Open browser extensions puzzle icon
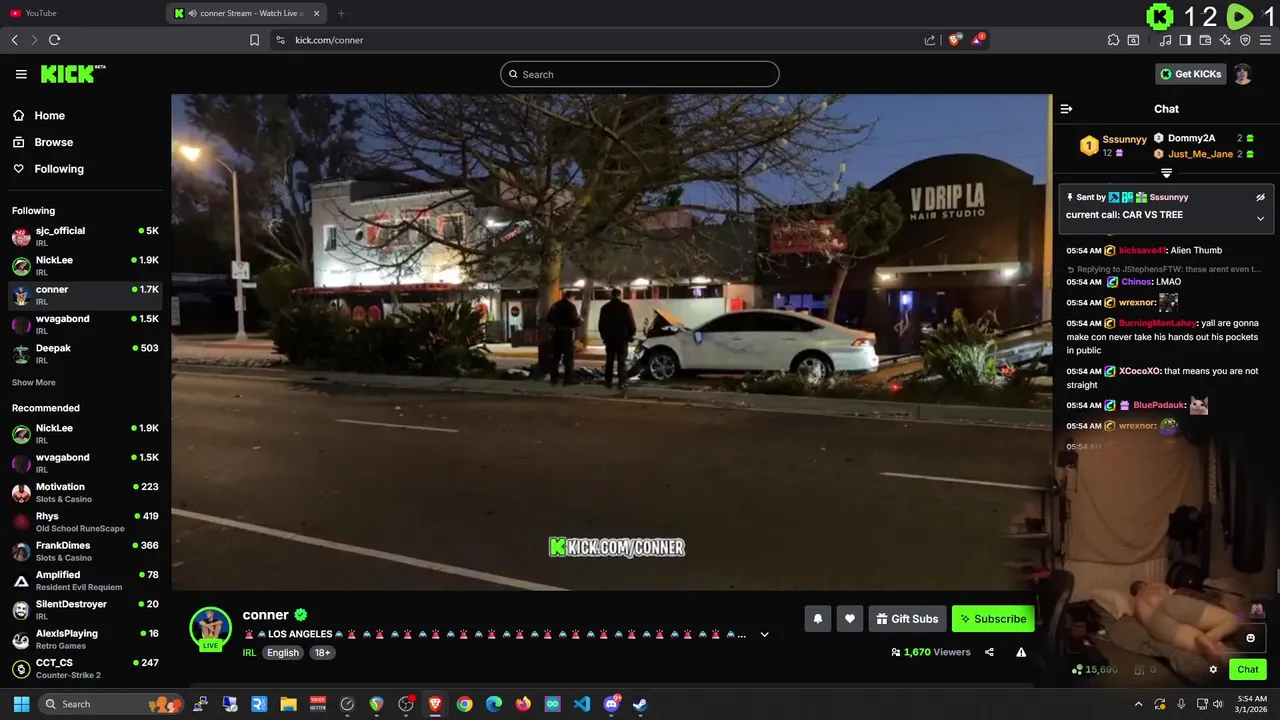 point(1113,40)
